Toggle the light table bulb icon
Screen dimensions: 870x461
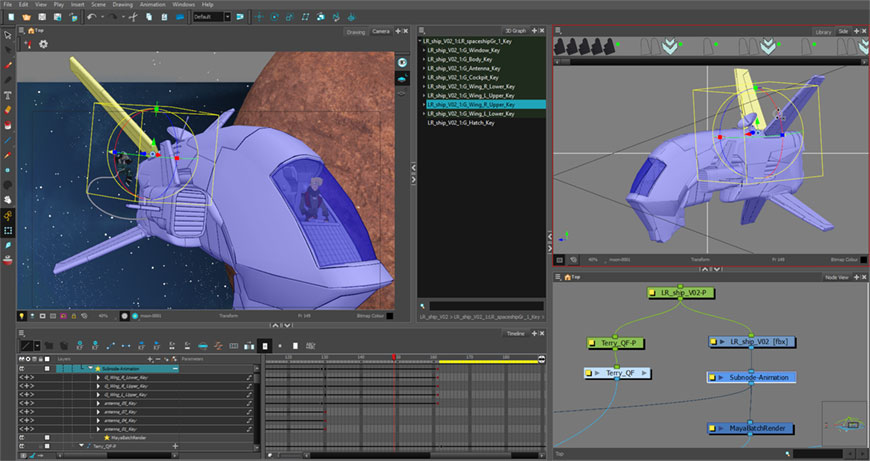(22, 316)
